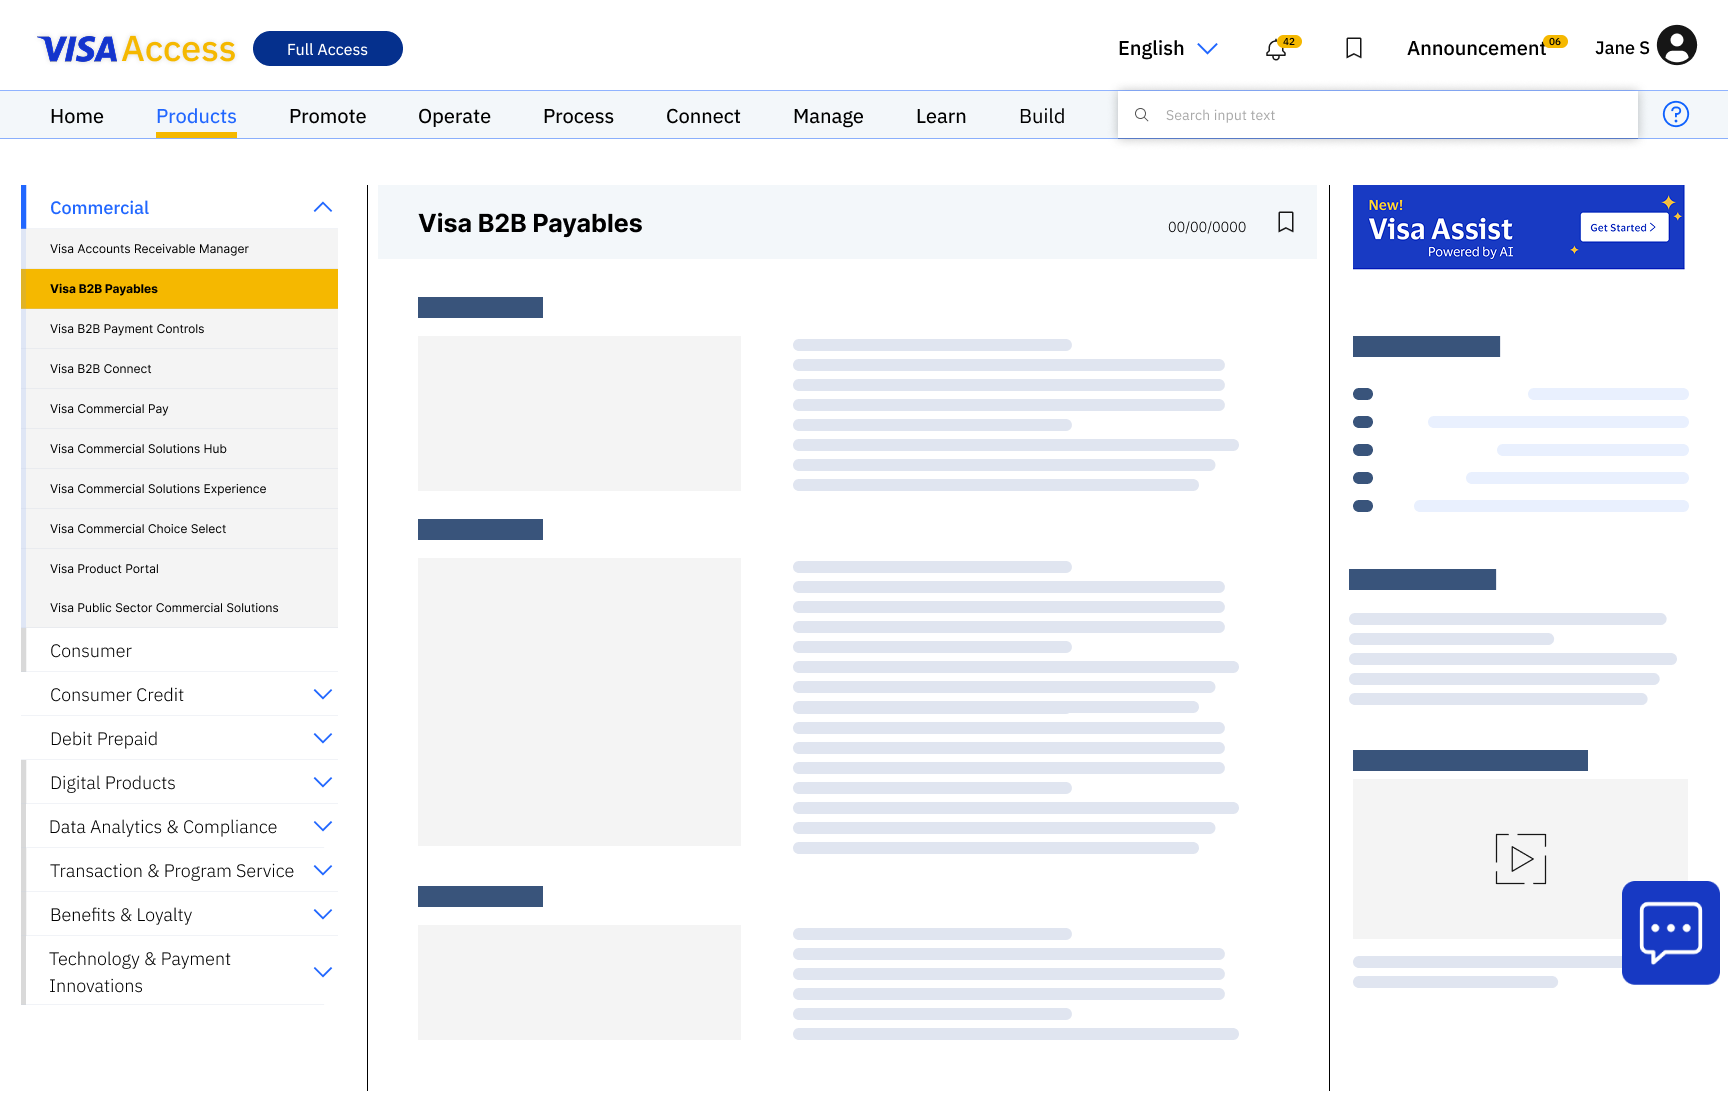Open Visa Accounts Receivable Manager
The height and width of the screenshot is (1117, 1728).
(x=180, y=249)
